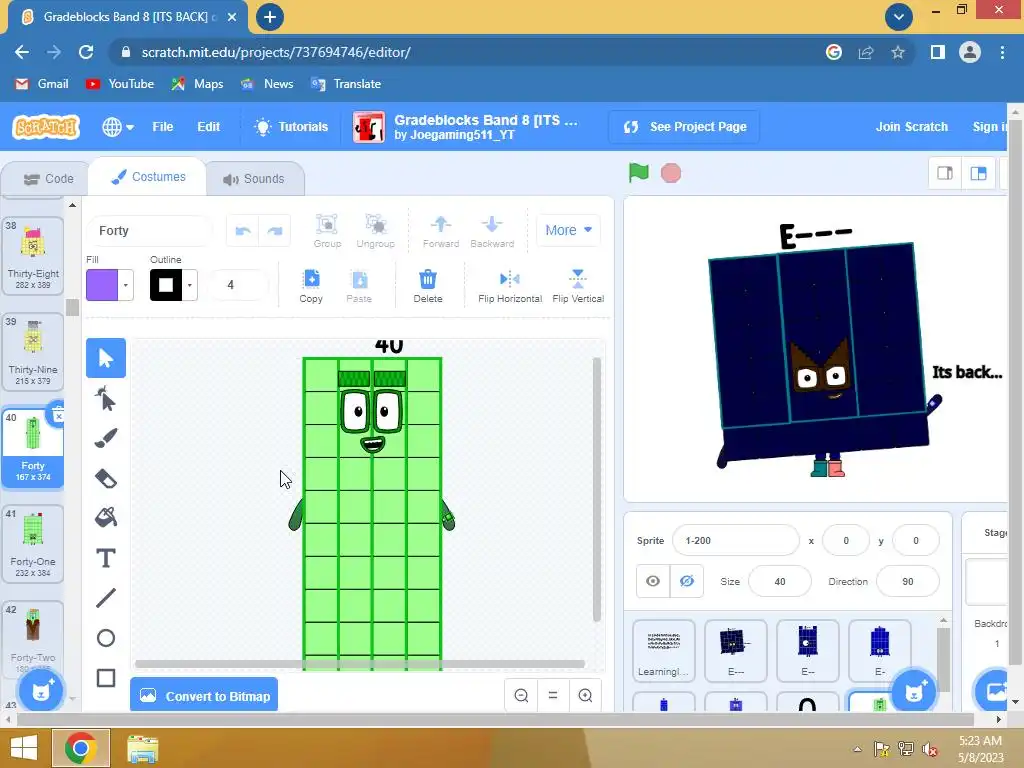Open the Fill color dropdown
Viewport: 1024px width, 768px height.
pos(125,285)
